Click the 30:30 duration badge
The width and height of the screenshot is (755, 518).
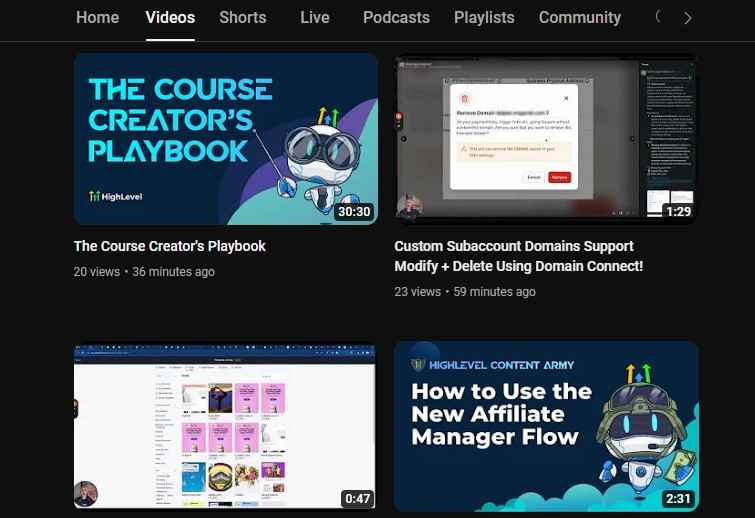pyautogui.click(x=354, y=212)
